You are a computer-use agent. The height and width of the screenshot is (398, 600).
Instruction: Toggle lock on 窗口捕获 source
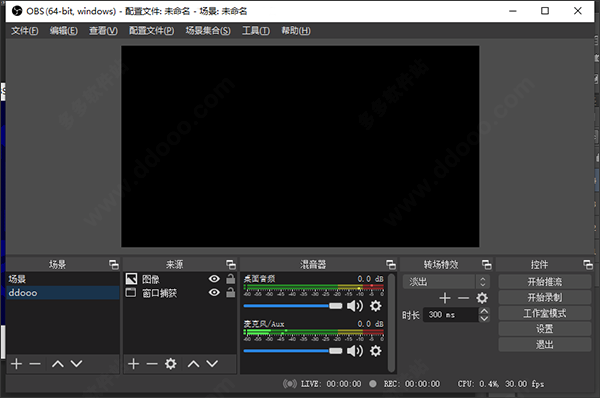pyautogui.click(x=231, y=292)
